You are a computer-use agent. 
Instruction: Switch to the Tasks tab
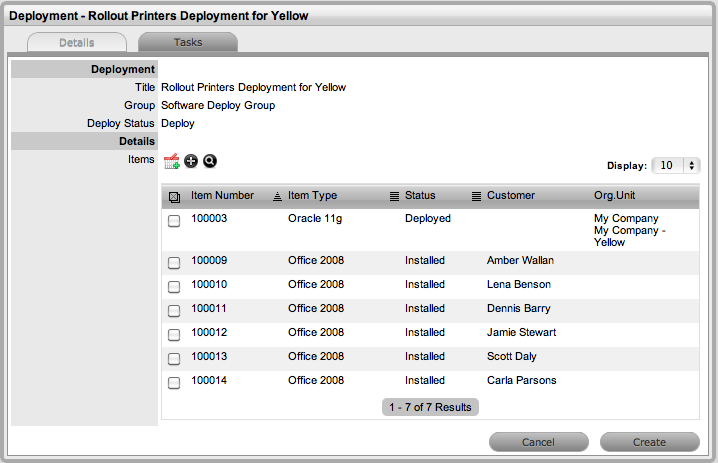coord(187,43)
